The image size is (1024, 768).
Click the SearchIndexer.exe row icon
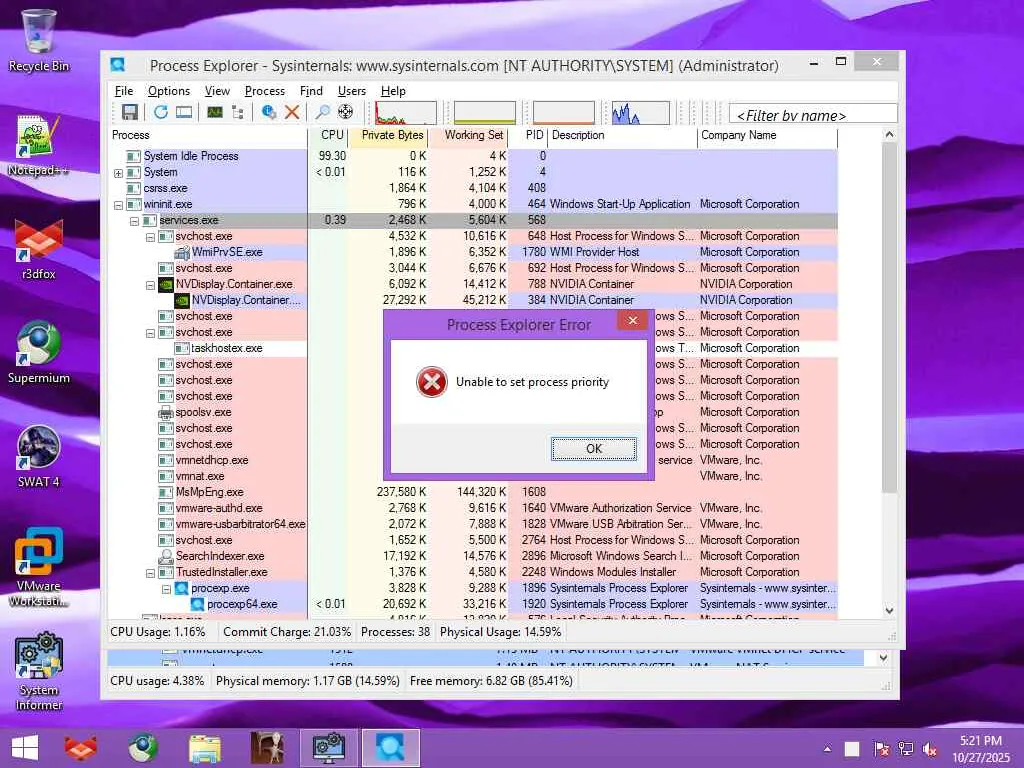[x=166, y=556]
